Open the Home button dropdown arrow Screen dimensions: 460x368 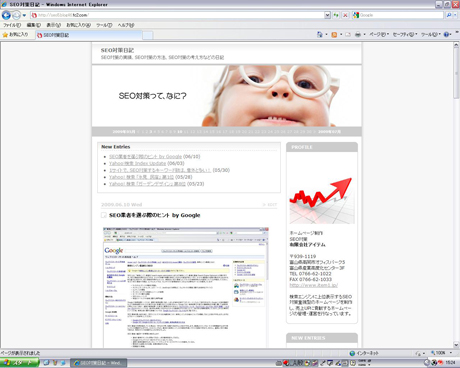326,34
